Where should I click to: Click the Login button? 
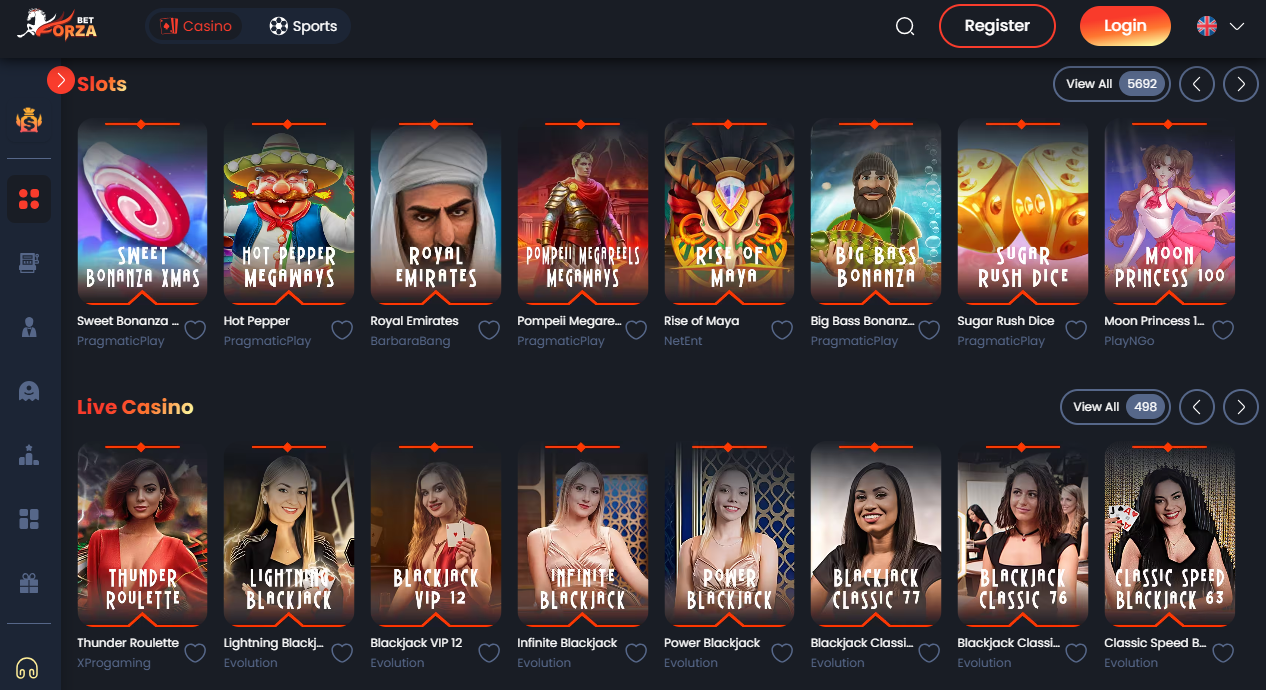click(x=1125, y=26)
